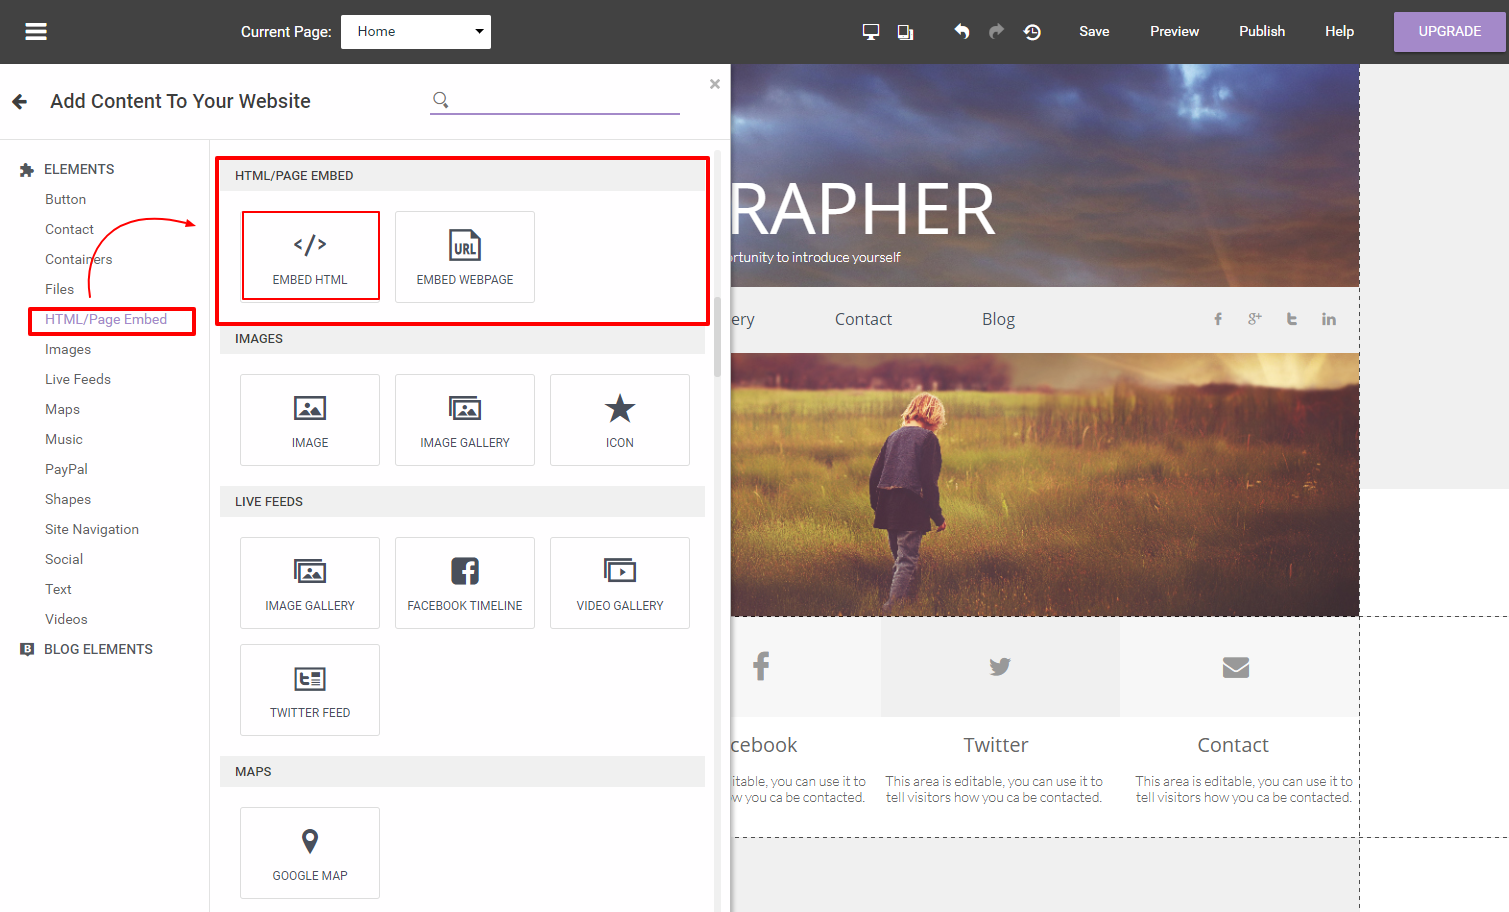Add the Embed HTML element

click(x=310, y=256)
